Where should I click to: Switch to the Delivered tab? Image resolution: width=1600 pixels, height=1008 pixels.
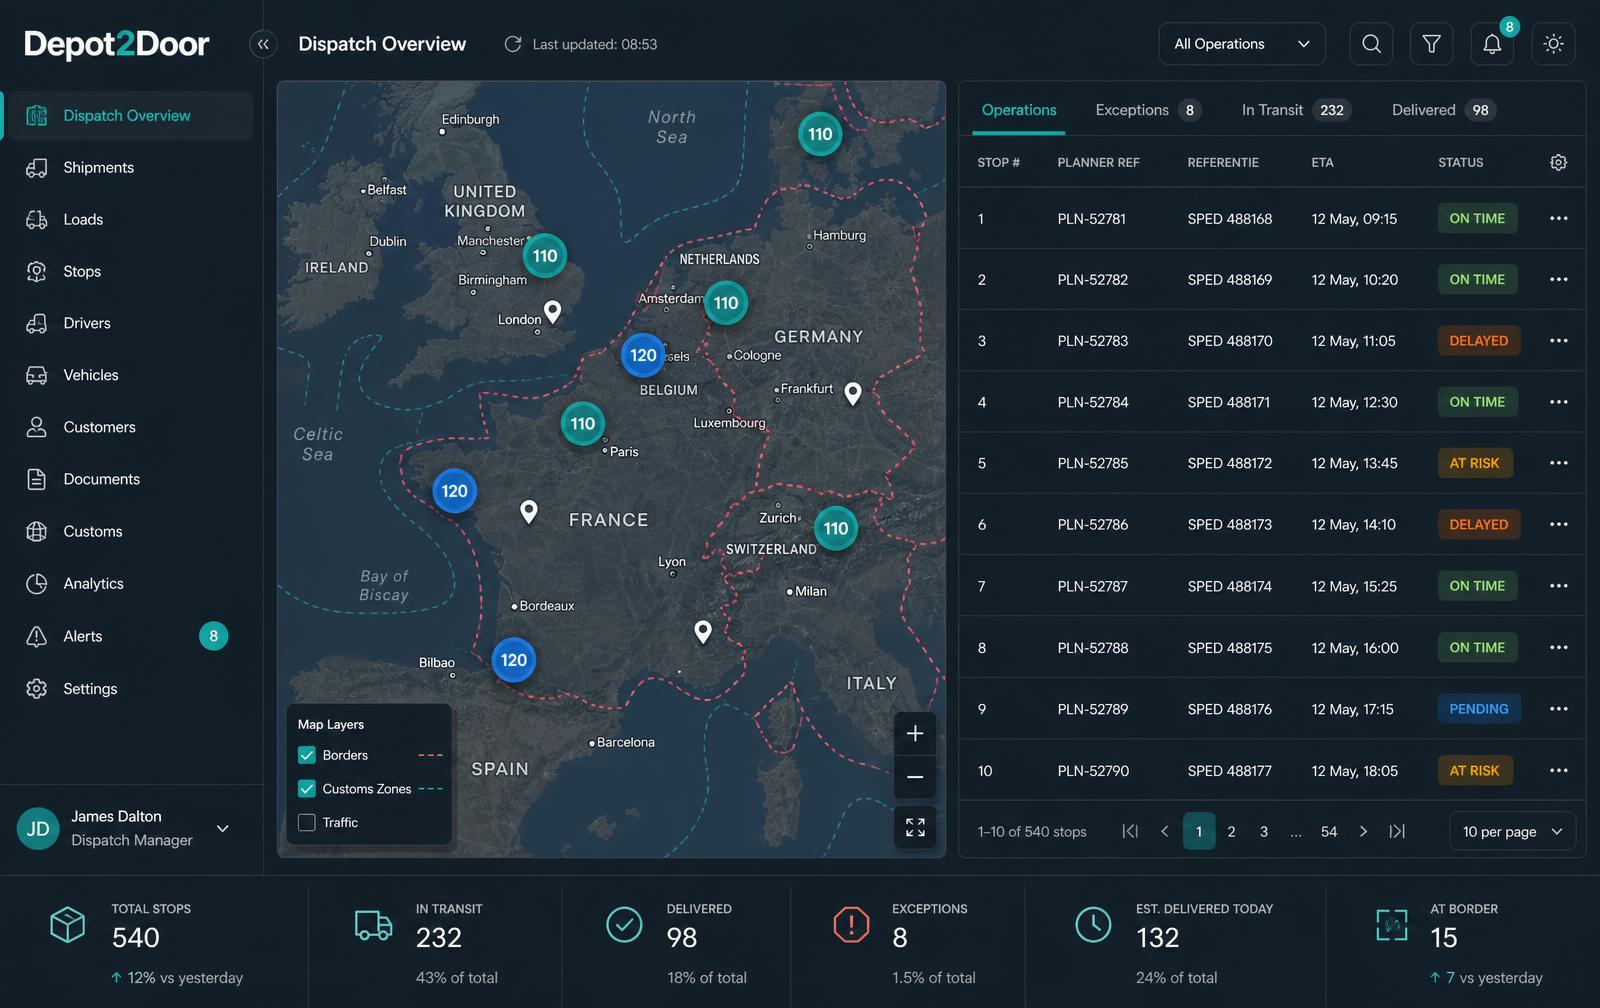pyautogui.click(x=1443, y=110)
